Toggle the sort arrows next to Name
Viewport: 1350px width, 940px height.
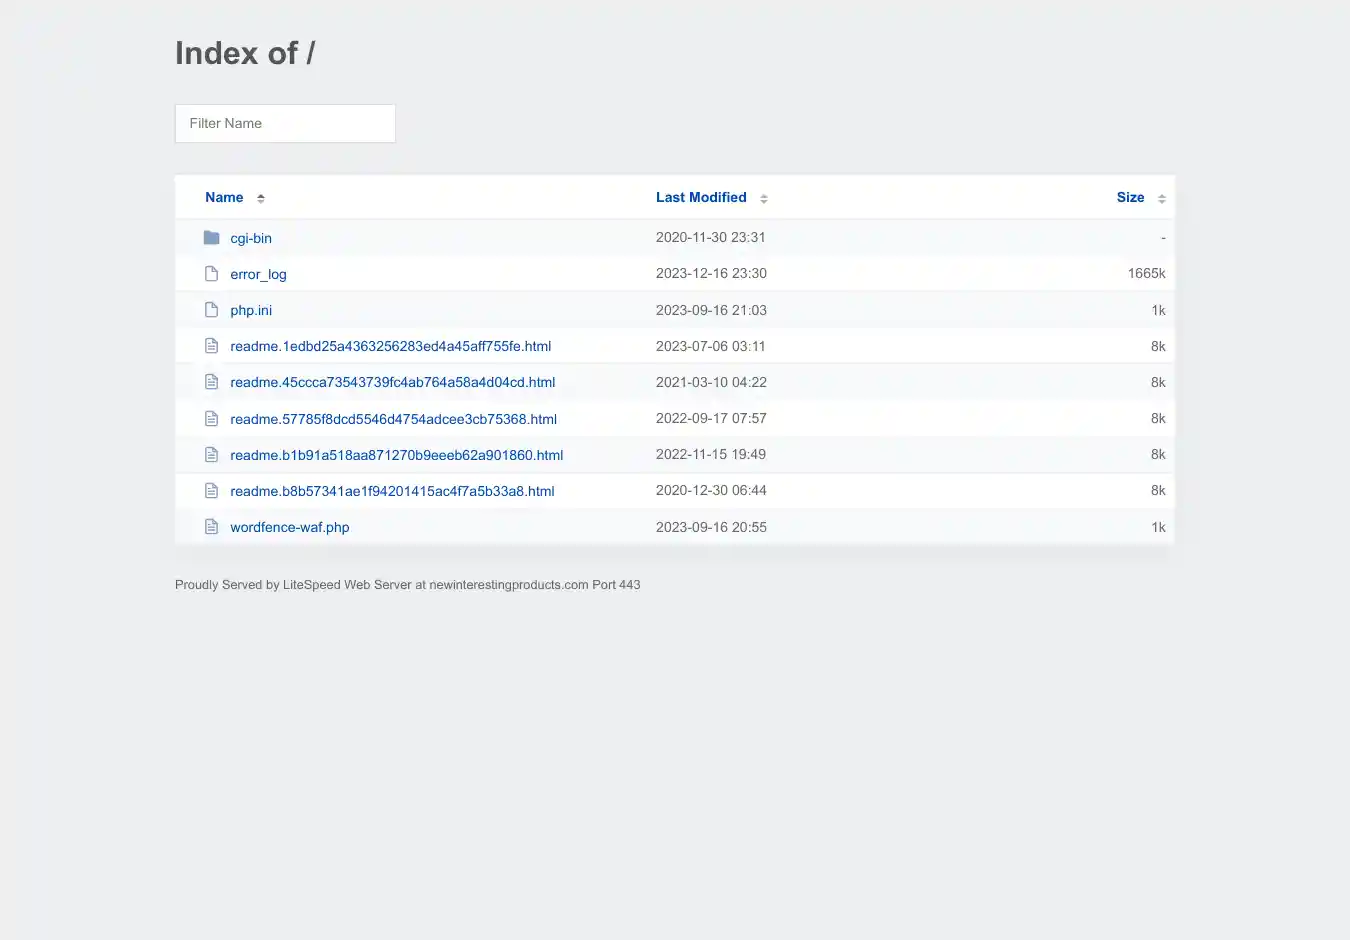(261, 198)
